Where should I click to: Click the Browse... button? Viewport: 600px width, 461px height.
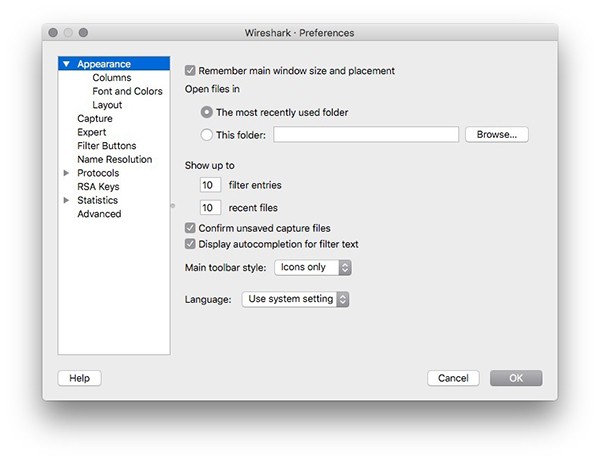[497, 135]
